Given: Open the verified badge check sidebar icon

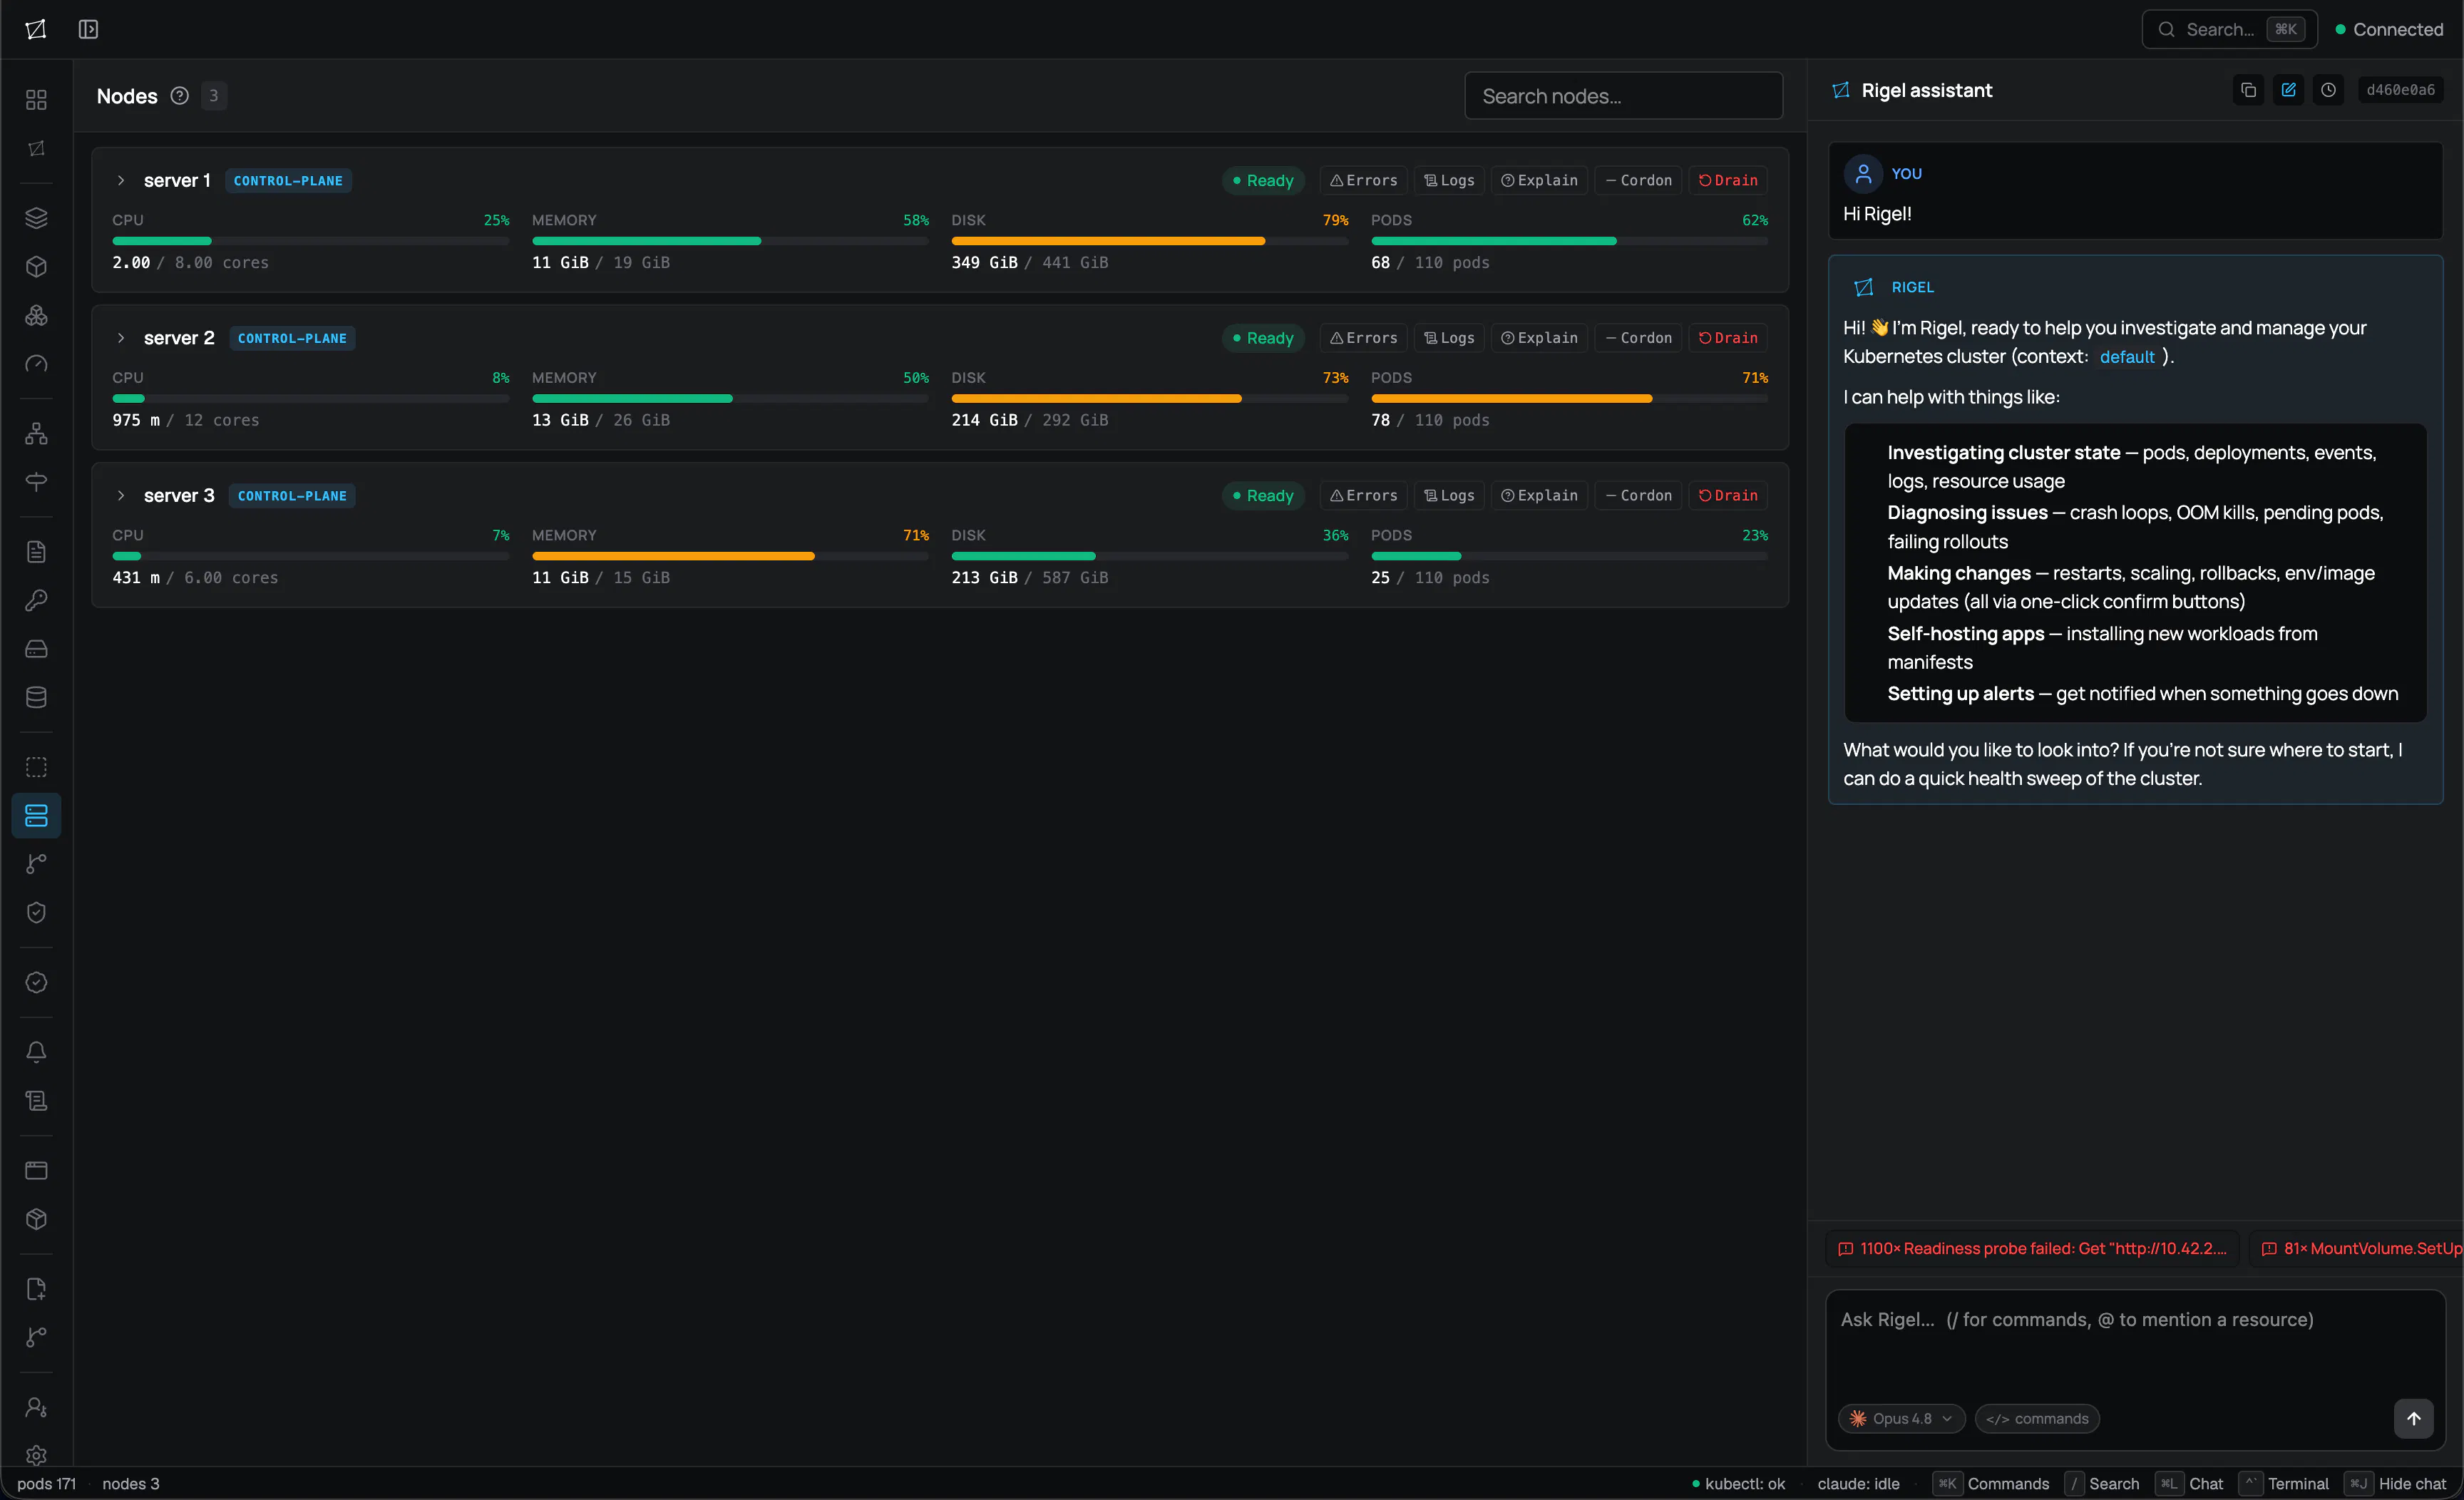Looking at the screenshot, I should (36, 982).
